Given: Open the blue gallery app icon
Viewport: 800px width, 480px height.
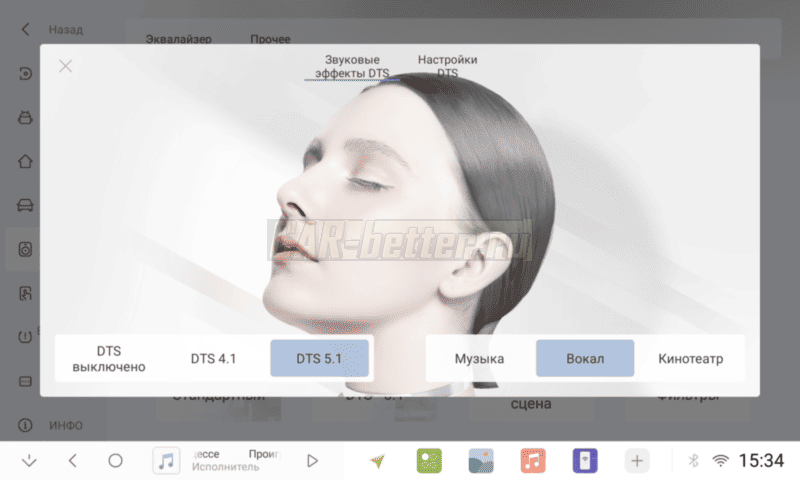Looking at the screenshot, I should (x=481, y=461).
